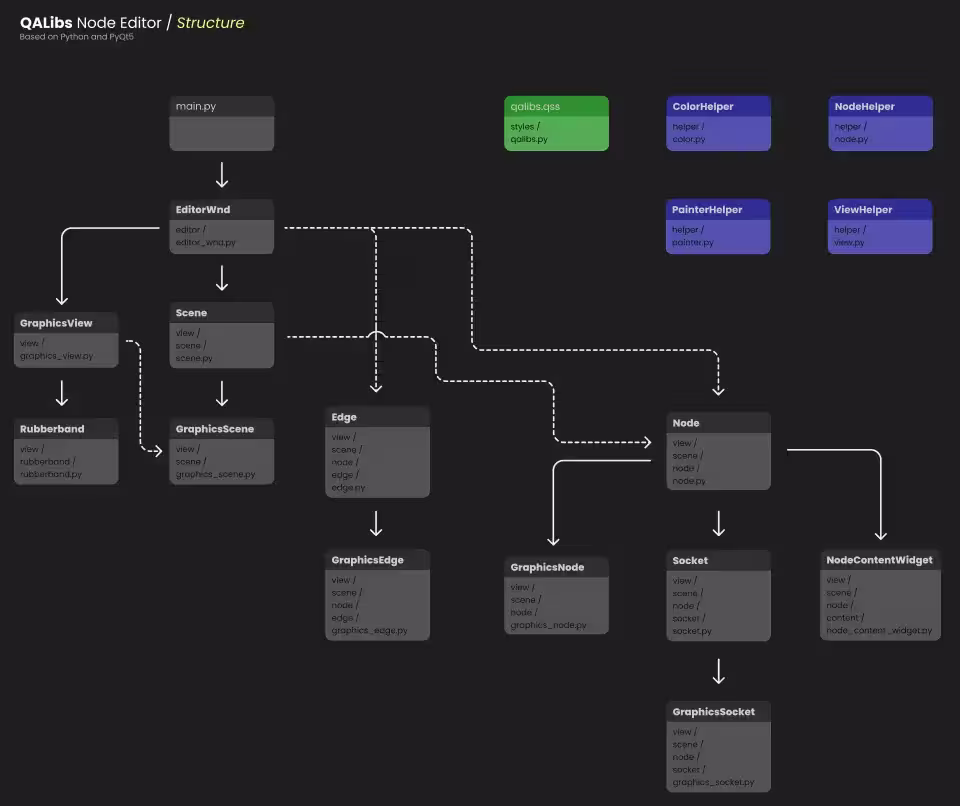This screenshot has height=806, width=960.
Task: Select the Rubberband node title
Action: [x=52, y=429]
